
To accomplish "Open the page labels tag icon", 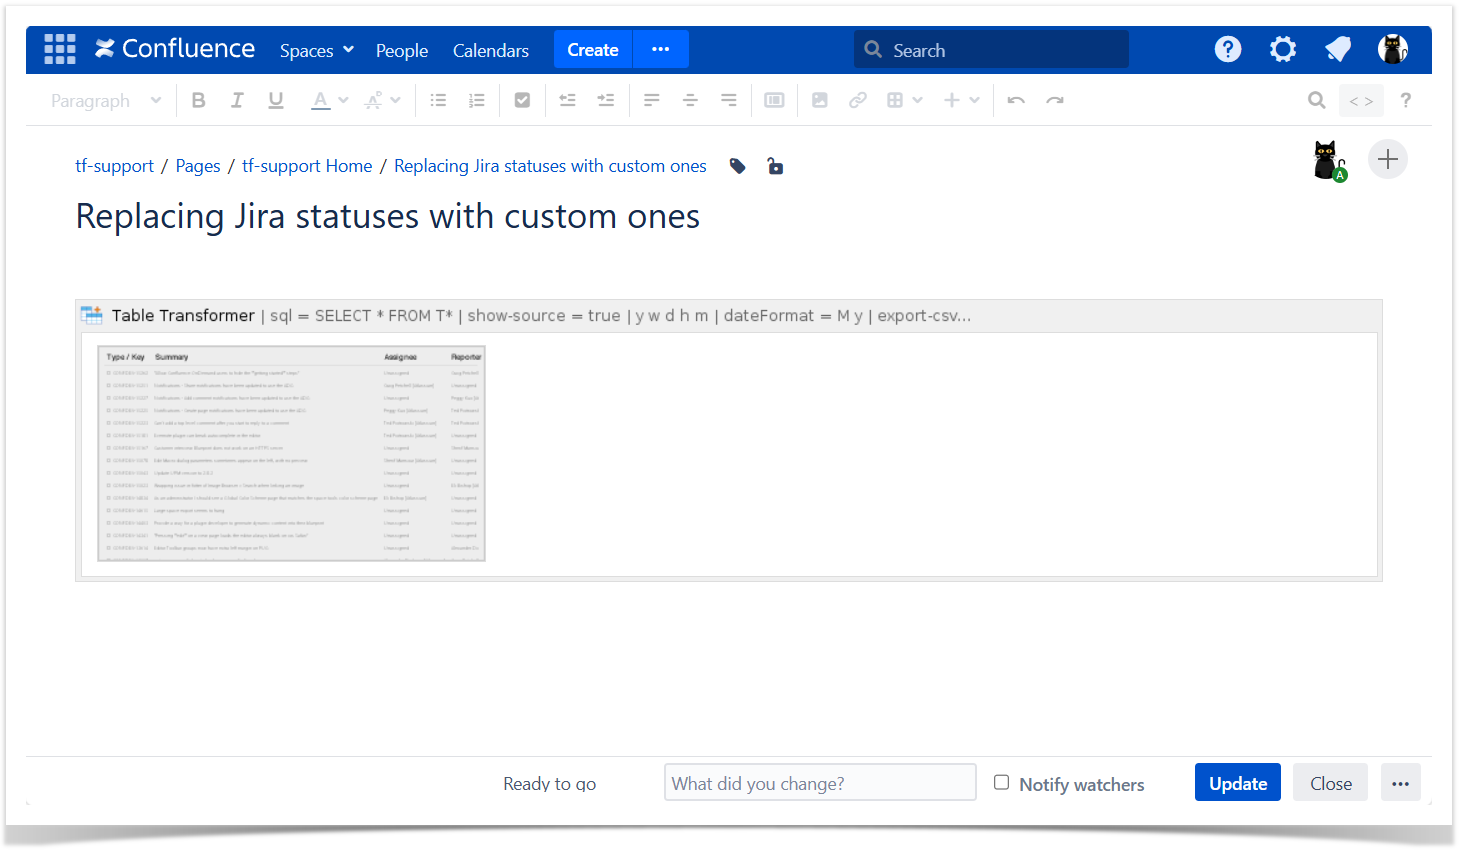I will 738,166.
